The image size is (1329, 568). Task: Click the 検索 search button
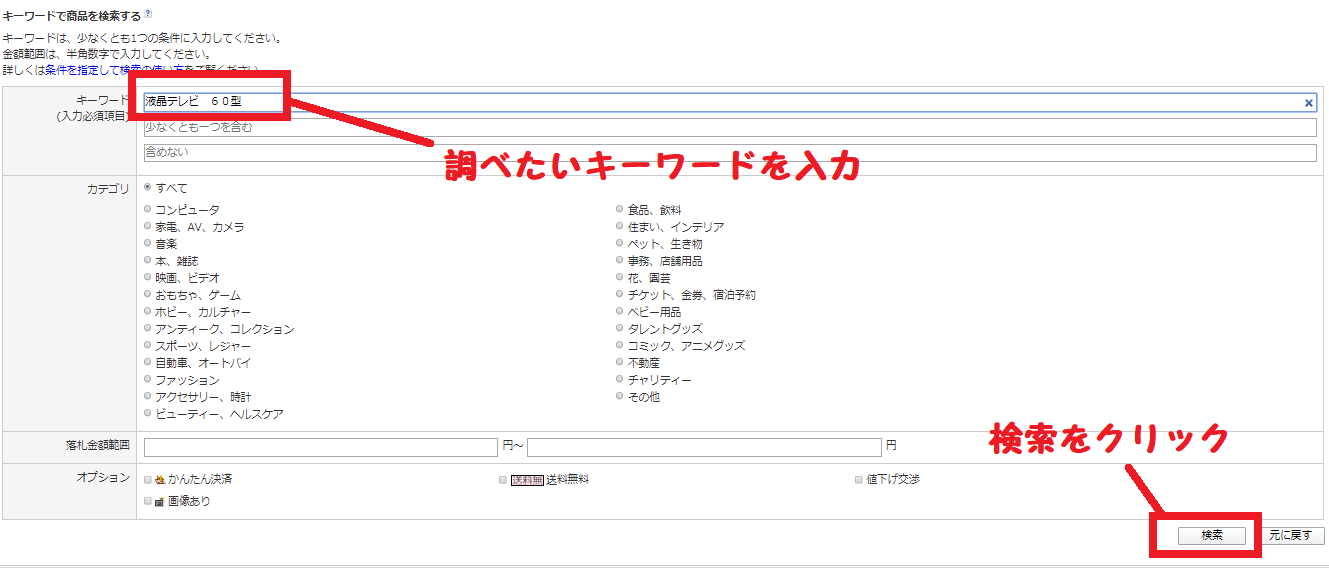[1212, 536]
